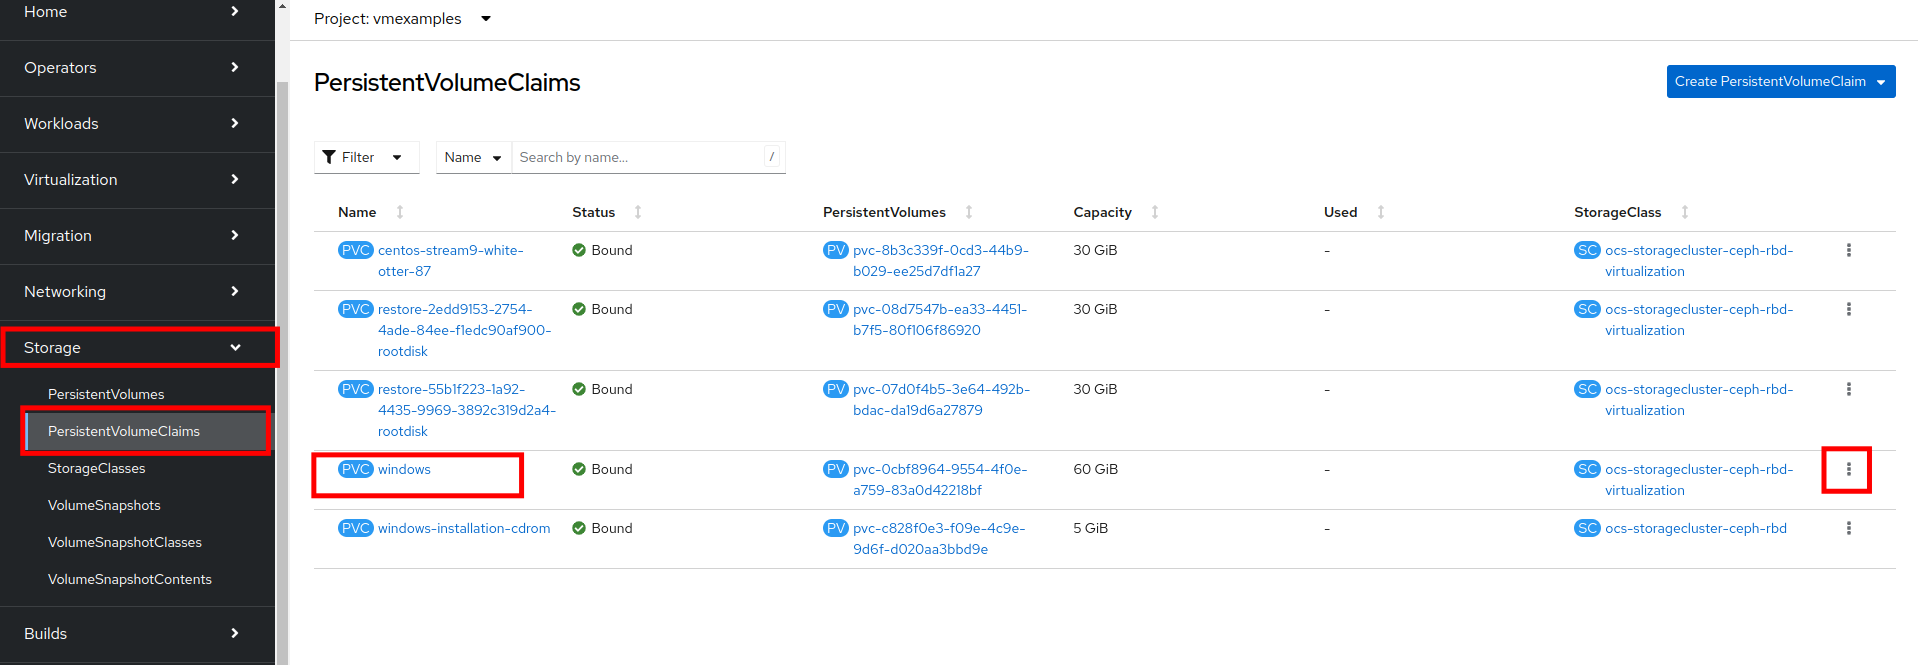
Task: Open the Filter dropdown
Action: (366, 157)
